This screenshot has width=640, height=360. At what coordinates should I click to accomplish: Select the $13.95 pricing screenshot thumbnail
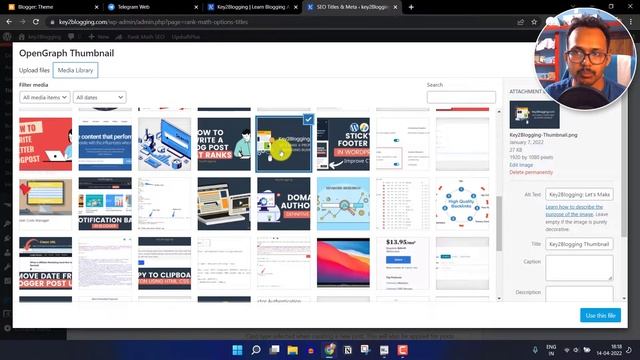403,263
